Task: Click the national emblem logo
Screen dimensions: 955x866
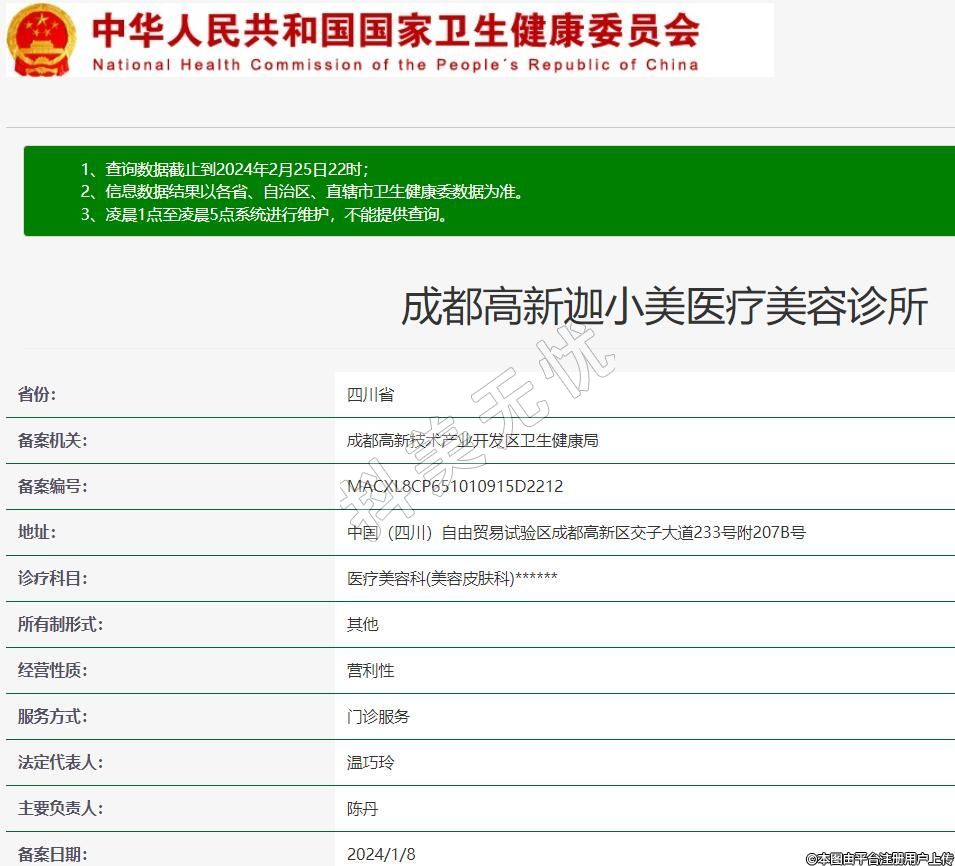Action: [x=41, y=39]
